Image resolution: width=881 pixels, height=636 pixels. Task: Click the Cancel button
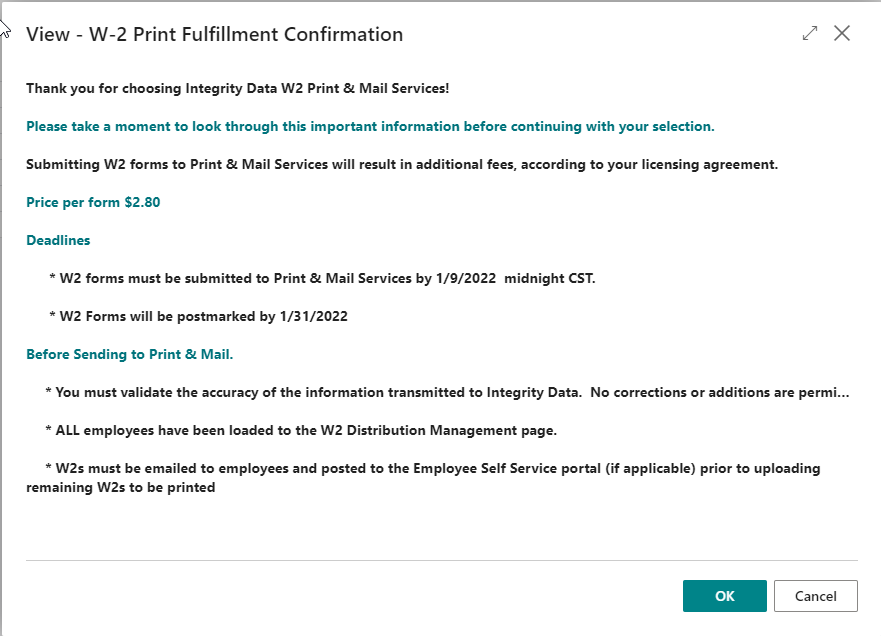(815, 596)
